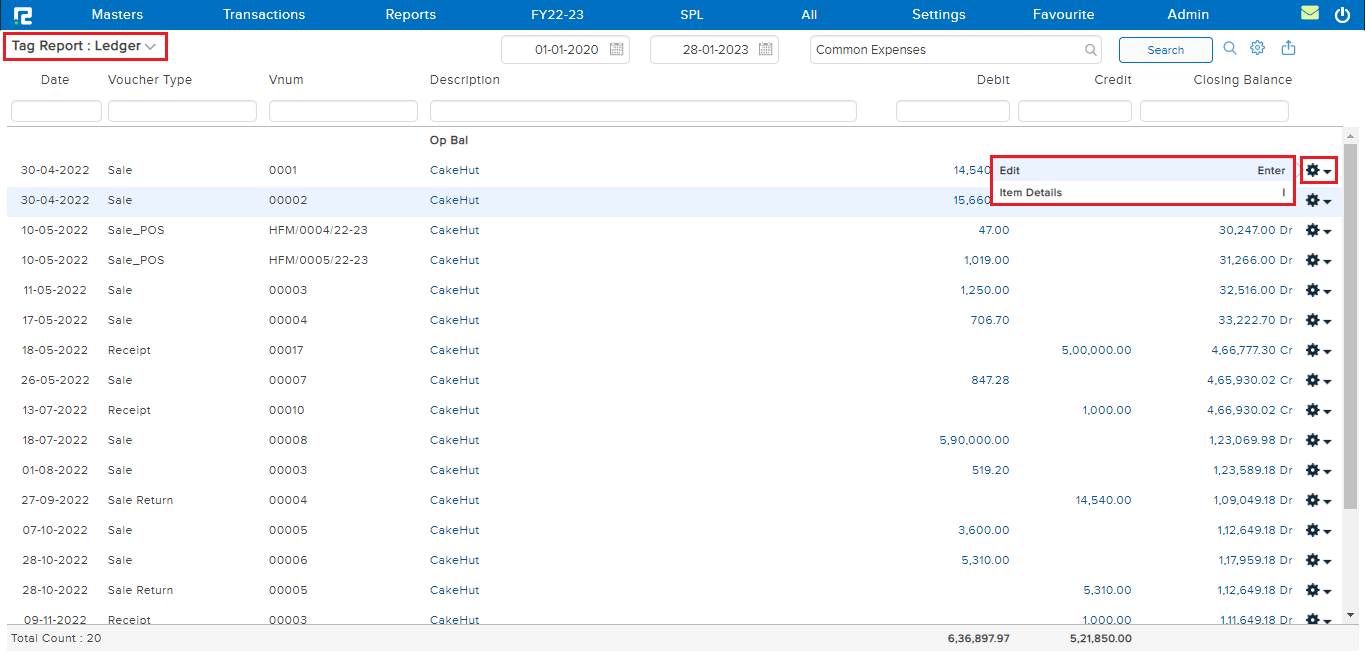Open the Transactions menu

(x=264, y=15)
